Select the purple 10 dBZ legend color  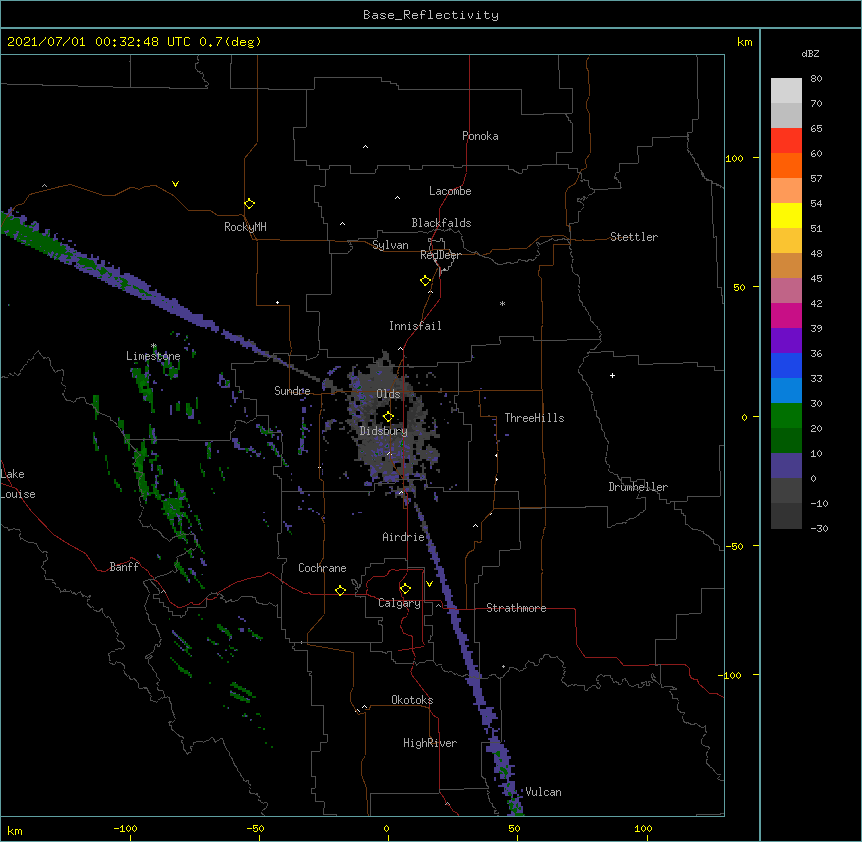coord(786,466)
